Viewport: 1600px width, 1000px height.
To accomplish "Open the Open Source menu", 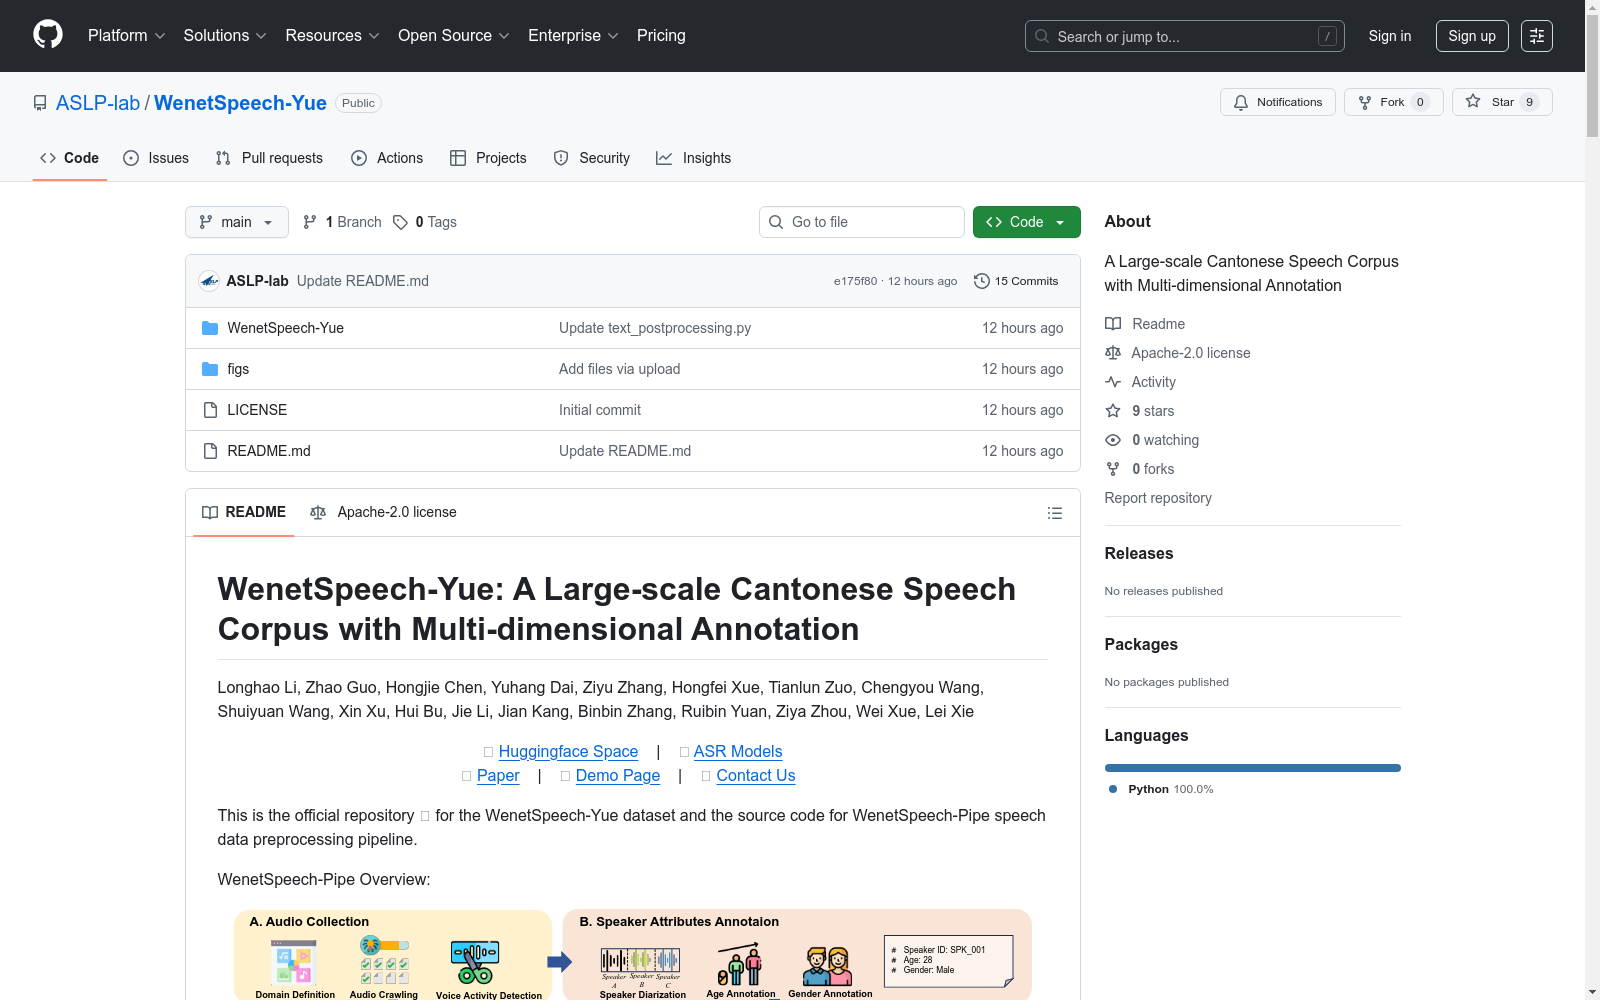I will [x=453, y=36].
